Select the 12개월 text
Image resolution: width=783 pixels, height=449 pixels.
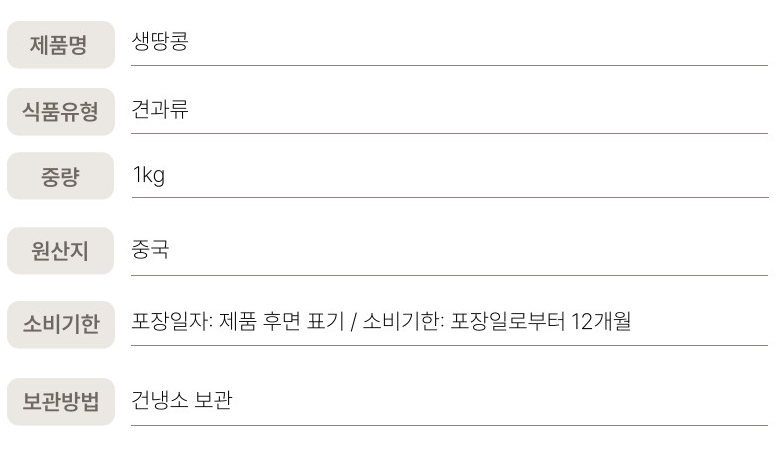tap(601, 322)
